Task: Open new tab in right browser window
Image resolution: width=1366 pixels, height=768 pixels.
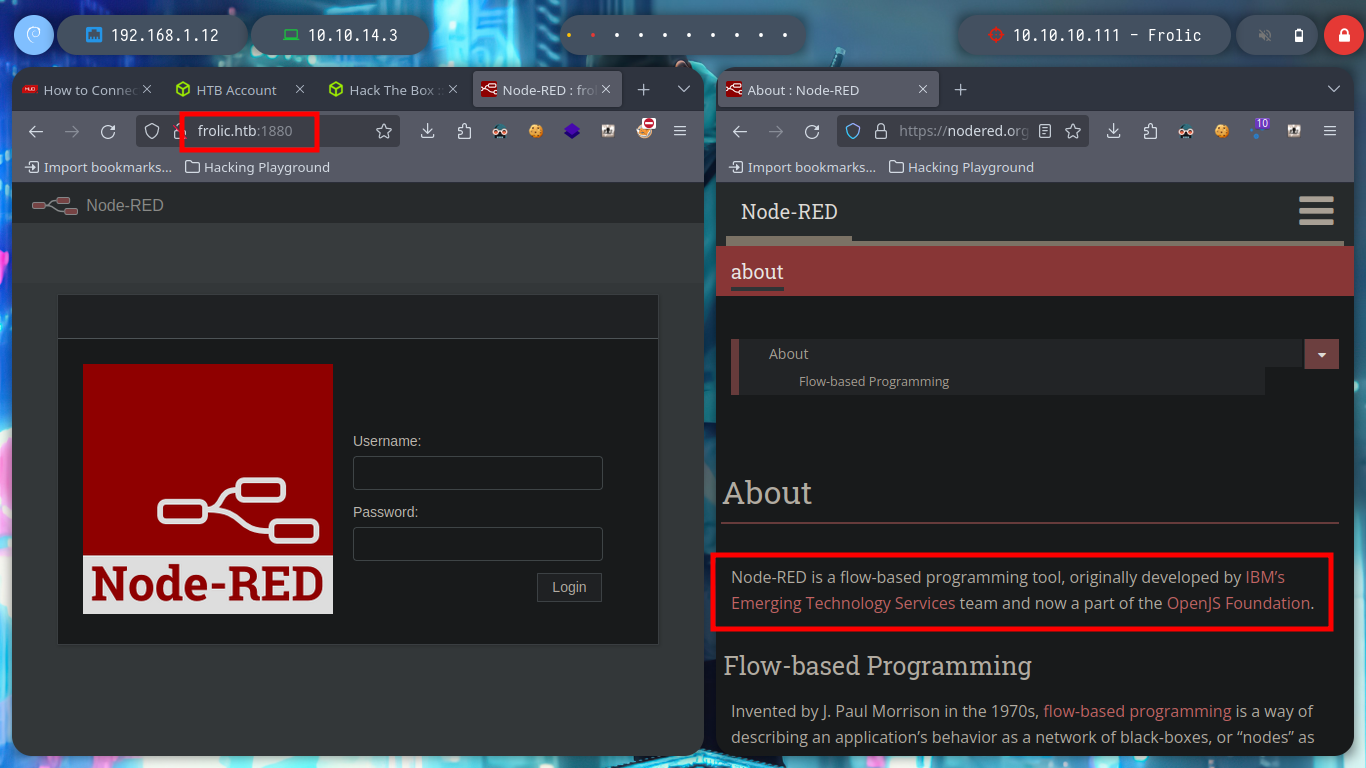Action: click(960, 90)
